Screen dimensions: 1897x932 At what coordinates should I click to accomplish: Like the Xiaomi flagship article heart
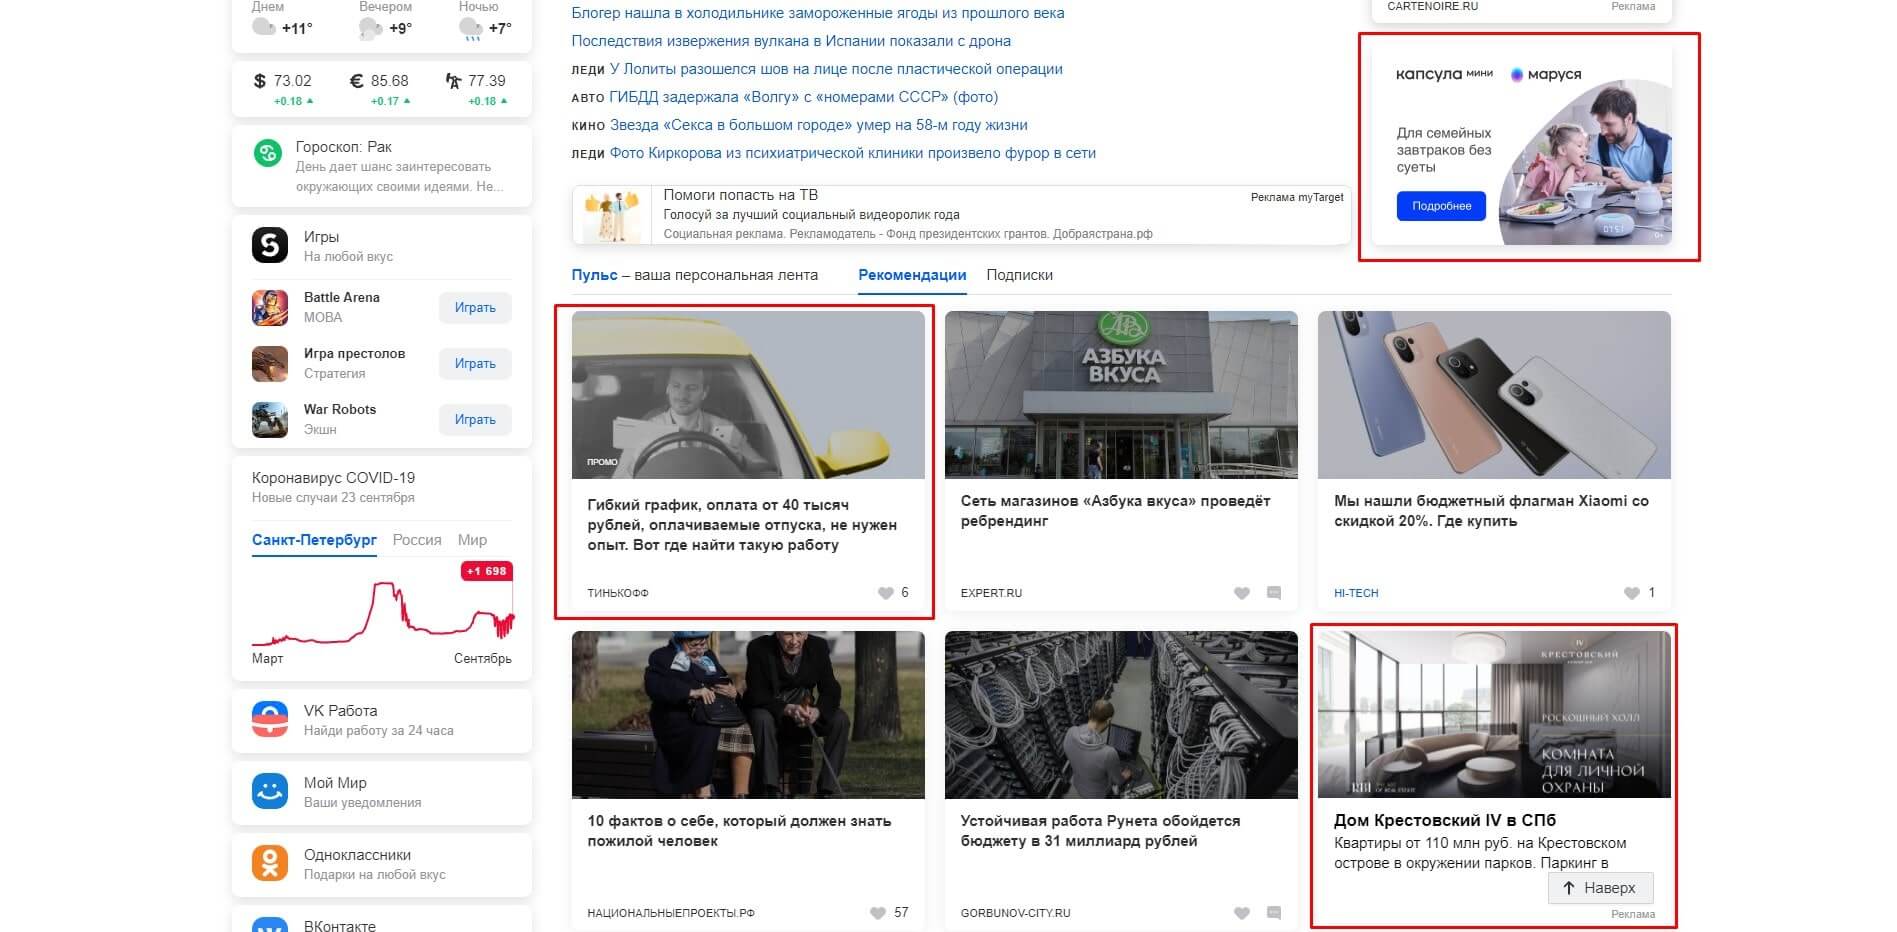point(1631,593)
